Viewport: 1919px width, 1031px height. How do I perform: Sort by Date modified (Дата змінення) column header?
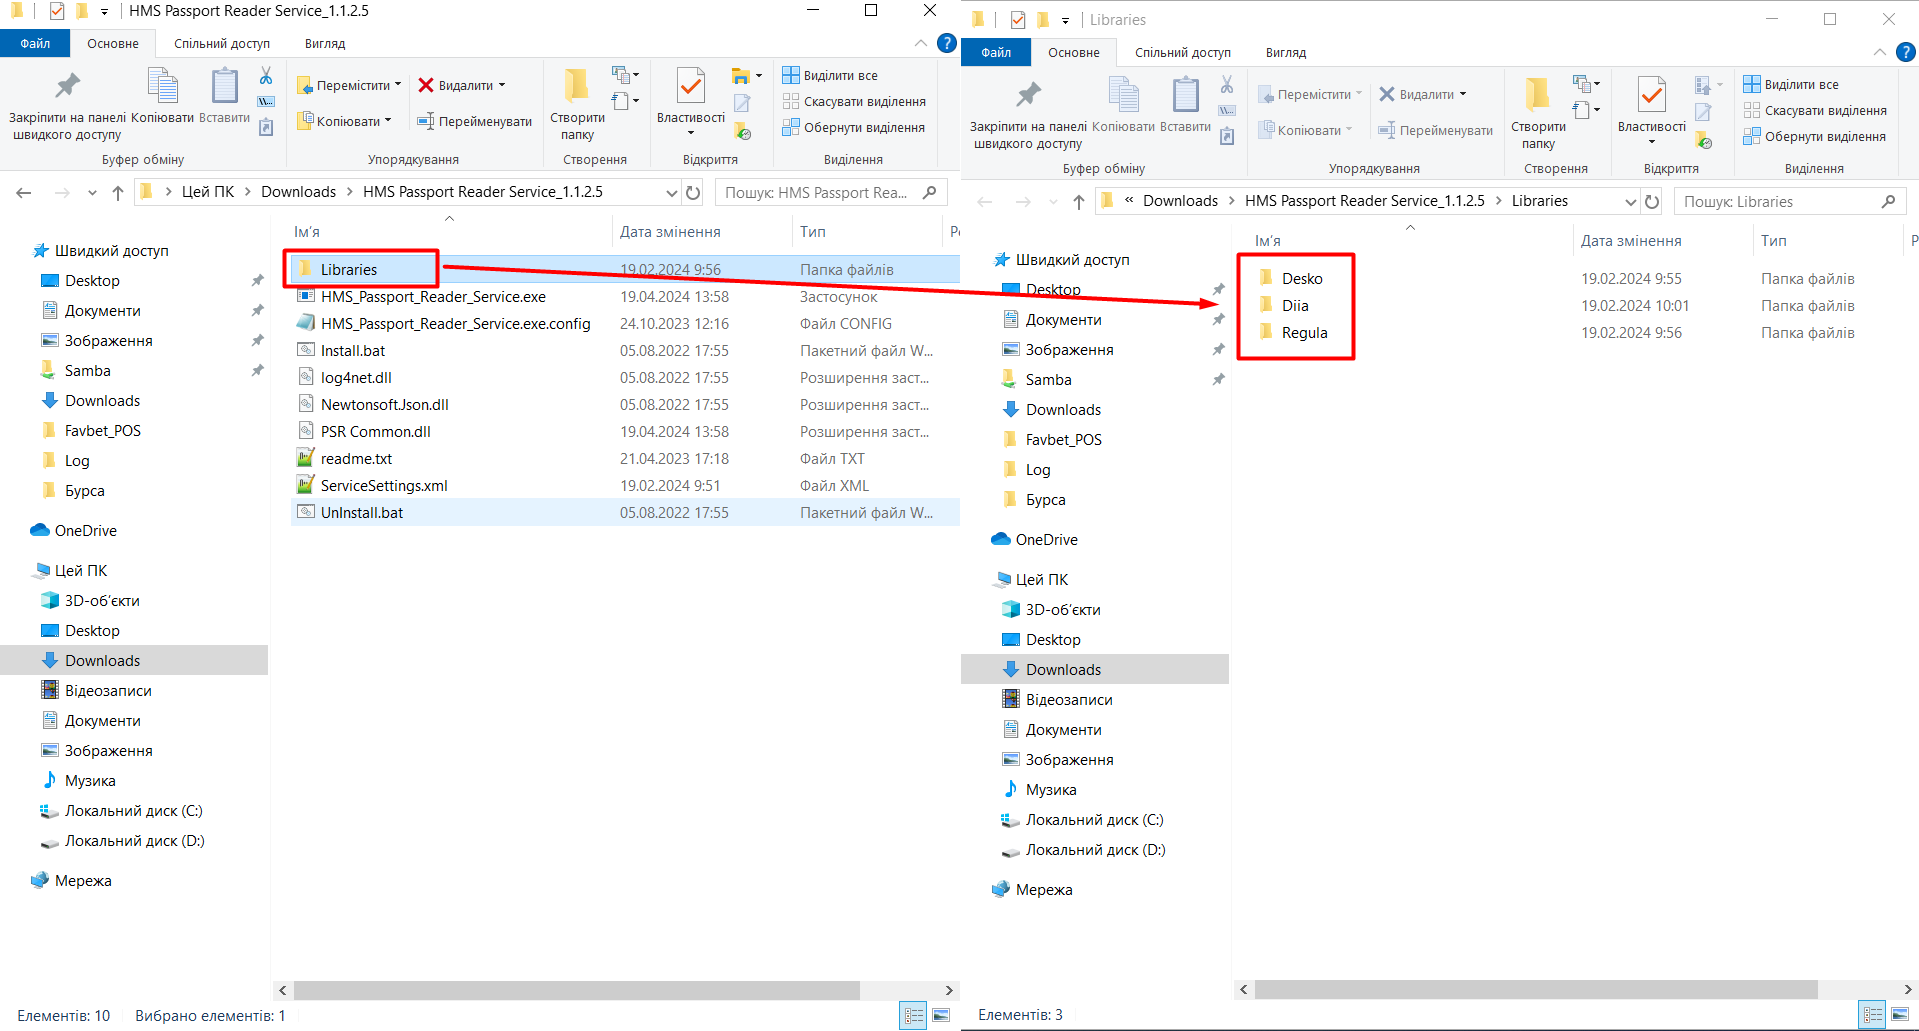pos(670,232)
